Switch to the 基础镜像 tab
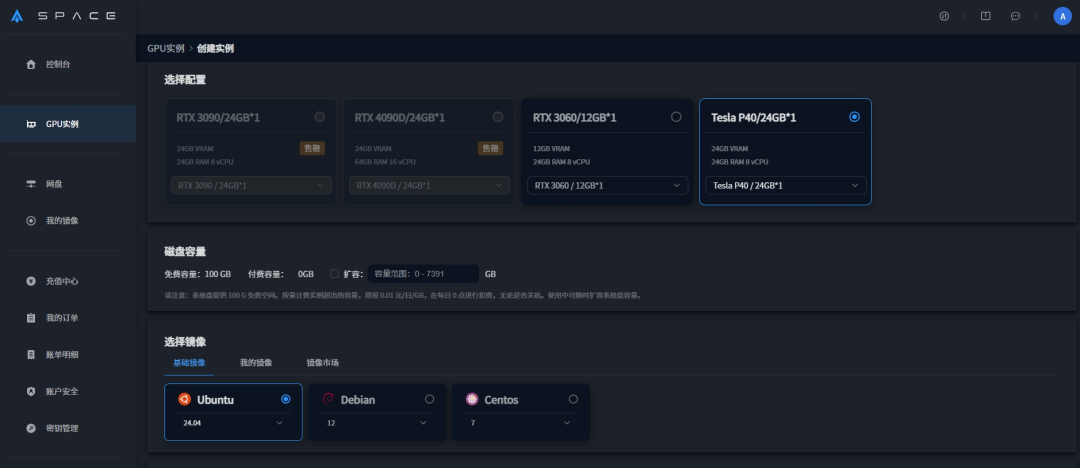 (x=189, y=363)
